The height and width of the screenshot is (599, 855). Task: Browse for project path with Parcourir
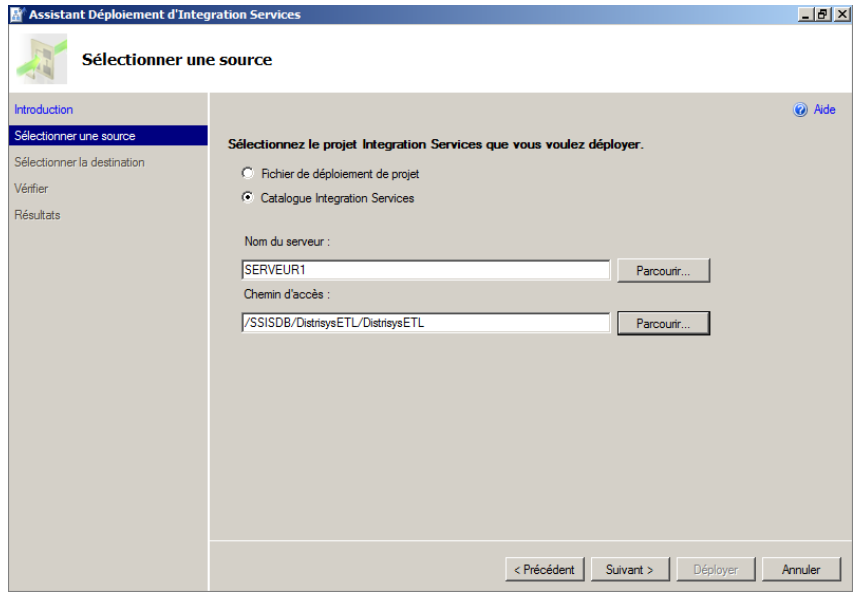(663, 323)
